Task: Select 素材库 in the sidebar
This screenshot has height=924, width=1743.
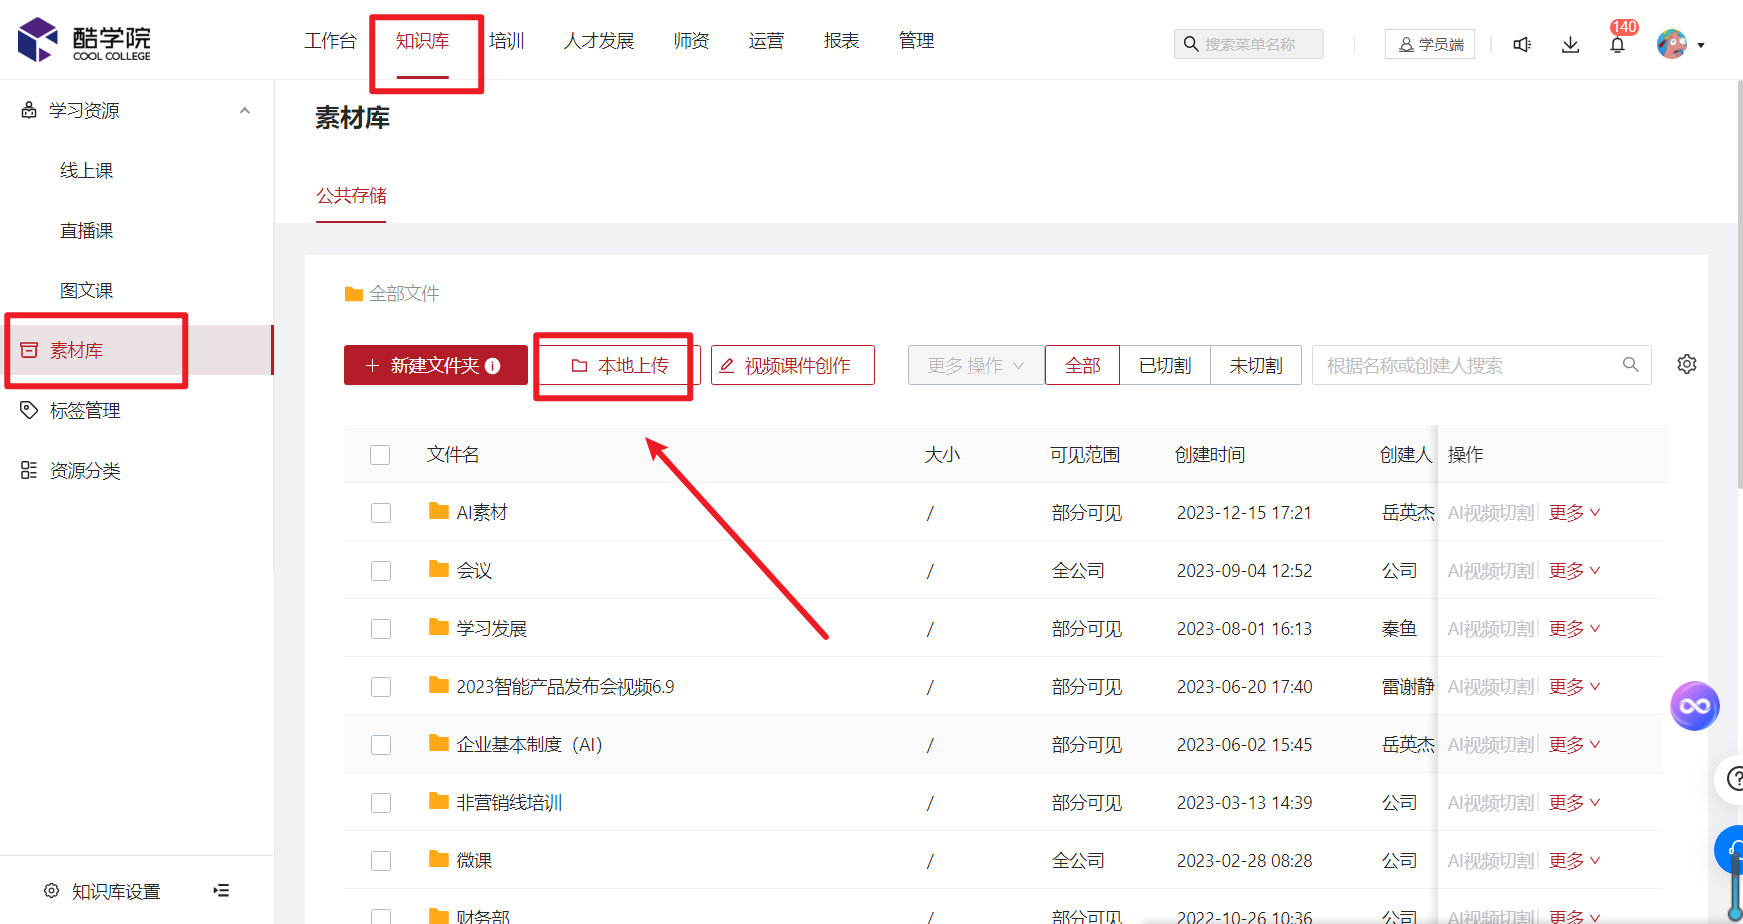Action: (x=137, y=350)
